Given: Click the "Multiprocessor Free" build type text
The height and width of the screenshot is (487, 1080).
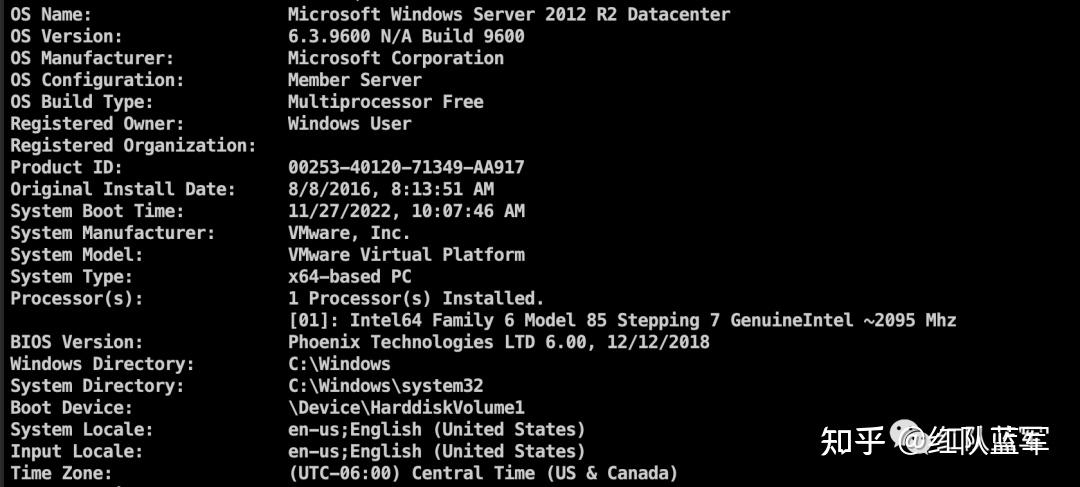Looking at the screenshot, I should point(386,102).
